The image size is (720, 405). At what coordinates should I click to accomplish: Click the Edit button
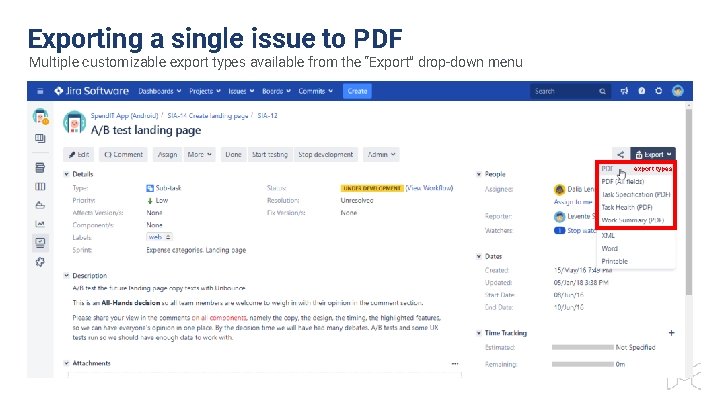(x=79, y=154)
